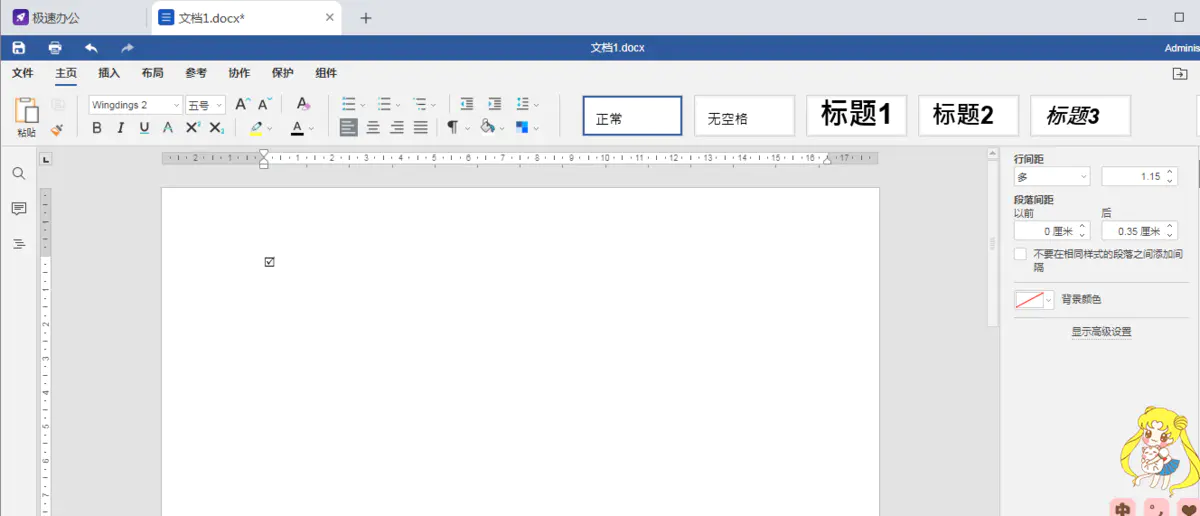Screen dimensions: 1200x516
Task: Click the bulleted list icon
Action: pos(348,104)
